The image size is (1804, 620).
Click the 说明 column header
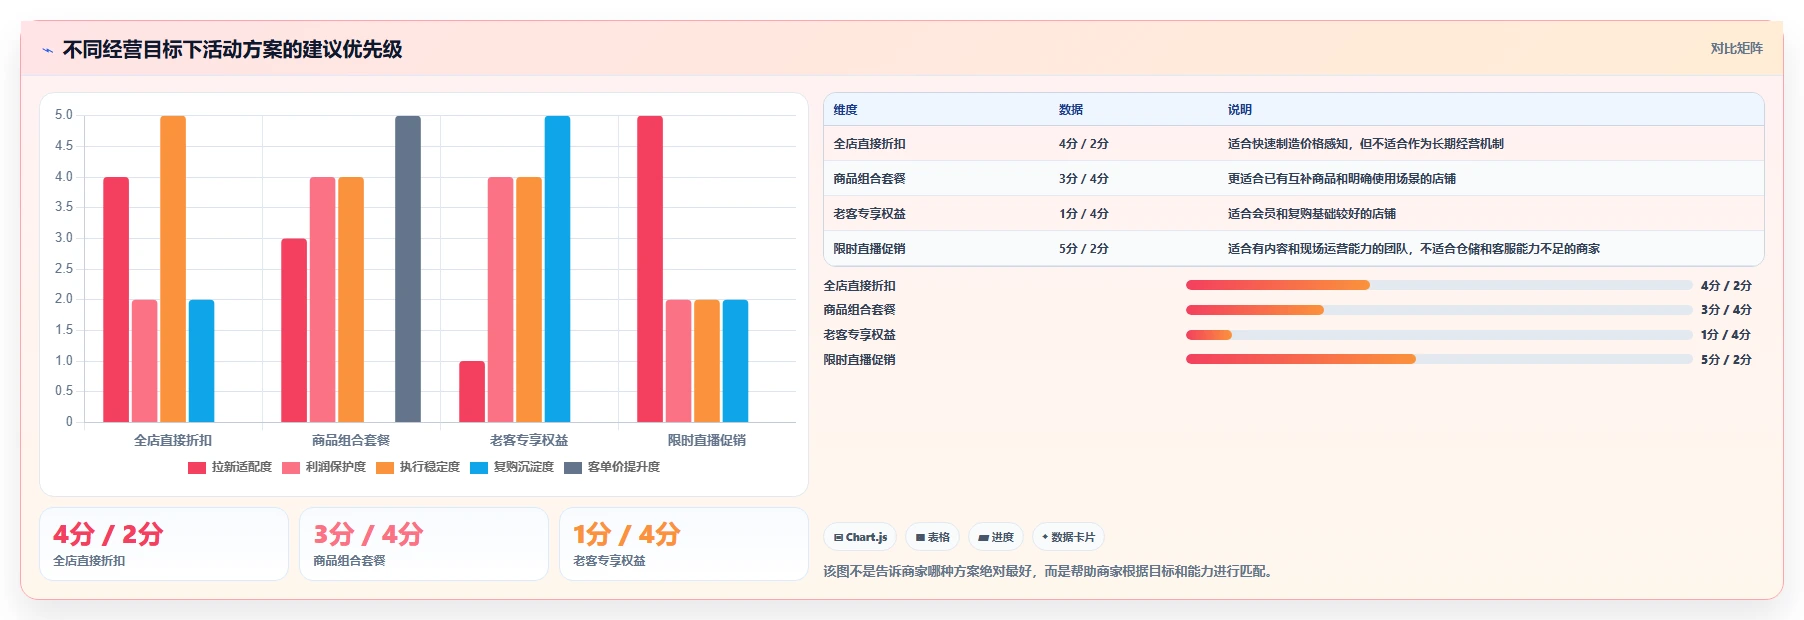pyautogui.click(x=1240, y=109)
